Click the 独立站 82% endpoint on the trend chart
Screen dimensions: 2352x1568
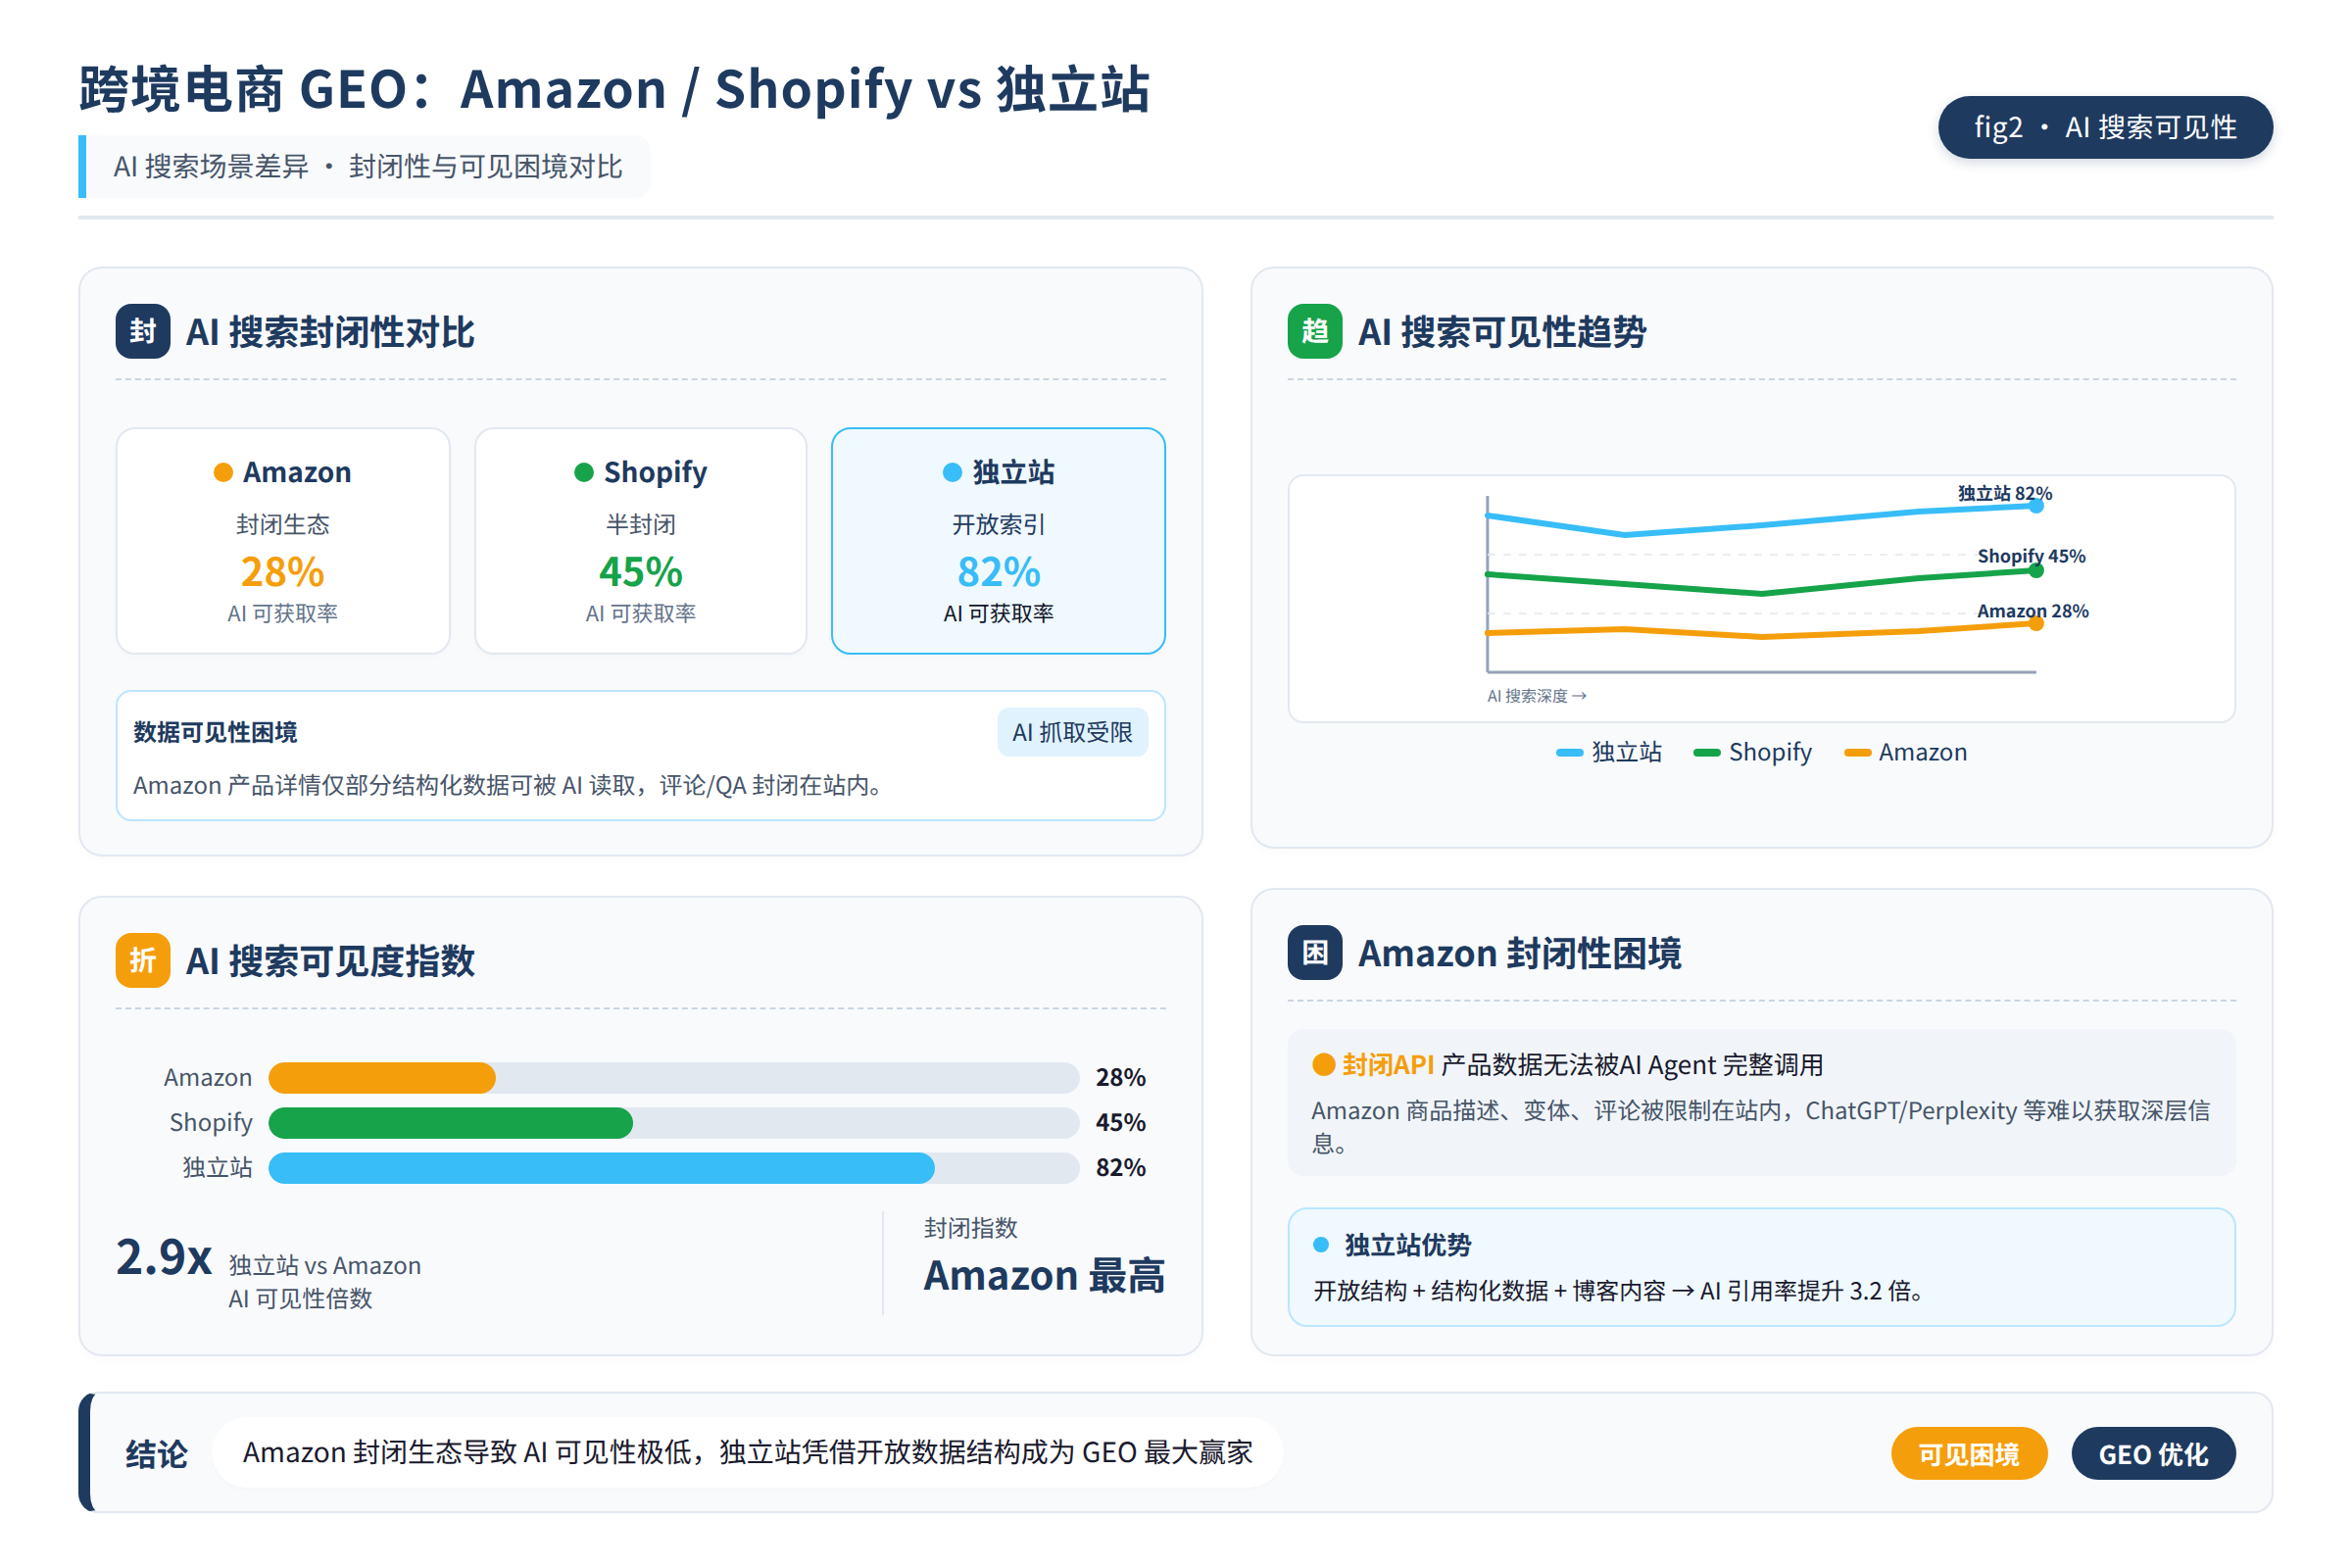point(2035,506)
